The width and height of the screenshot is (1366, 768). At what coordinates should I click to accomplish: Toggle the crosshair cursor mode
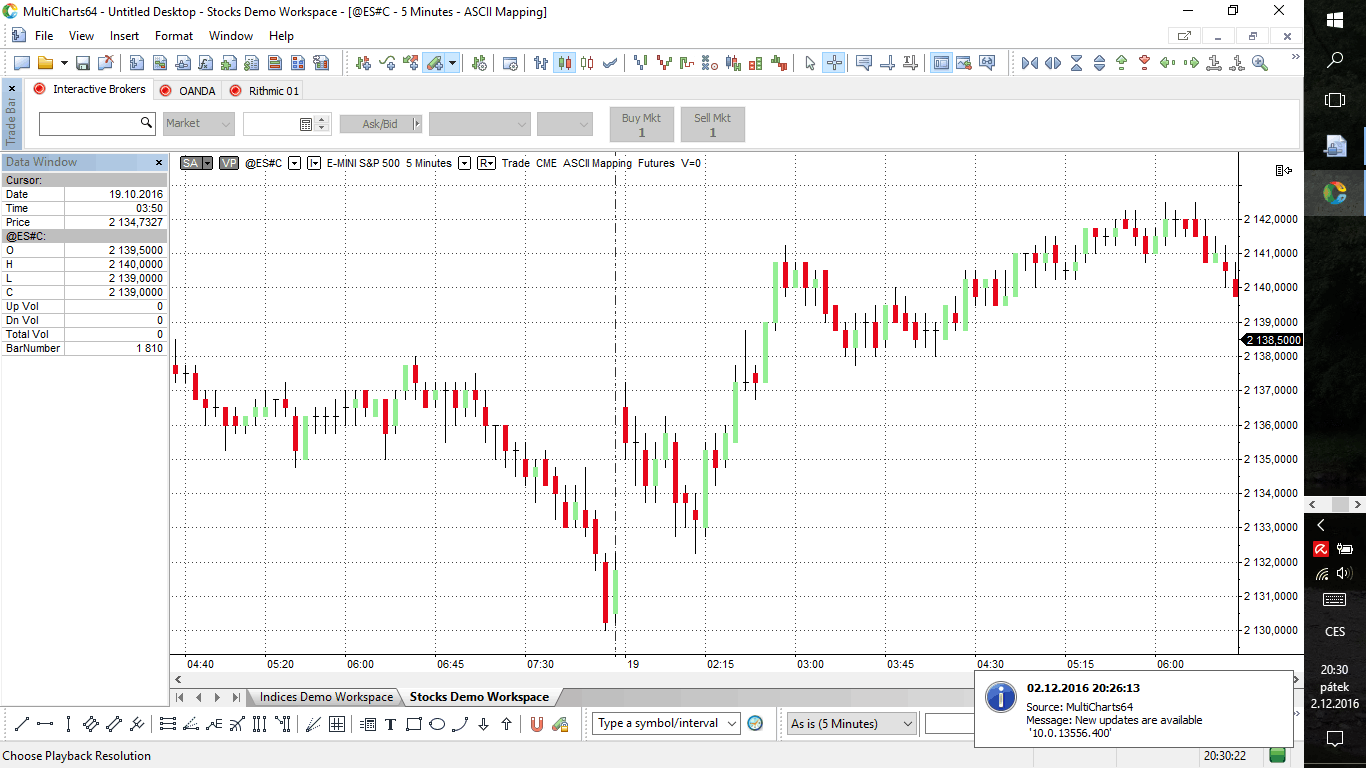coord(834,63)
